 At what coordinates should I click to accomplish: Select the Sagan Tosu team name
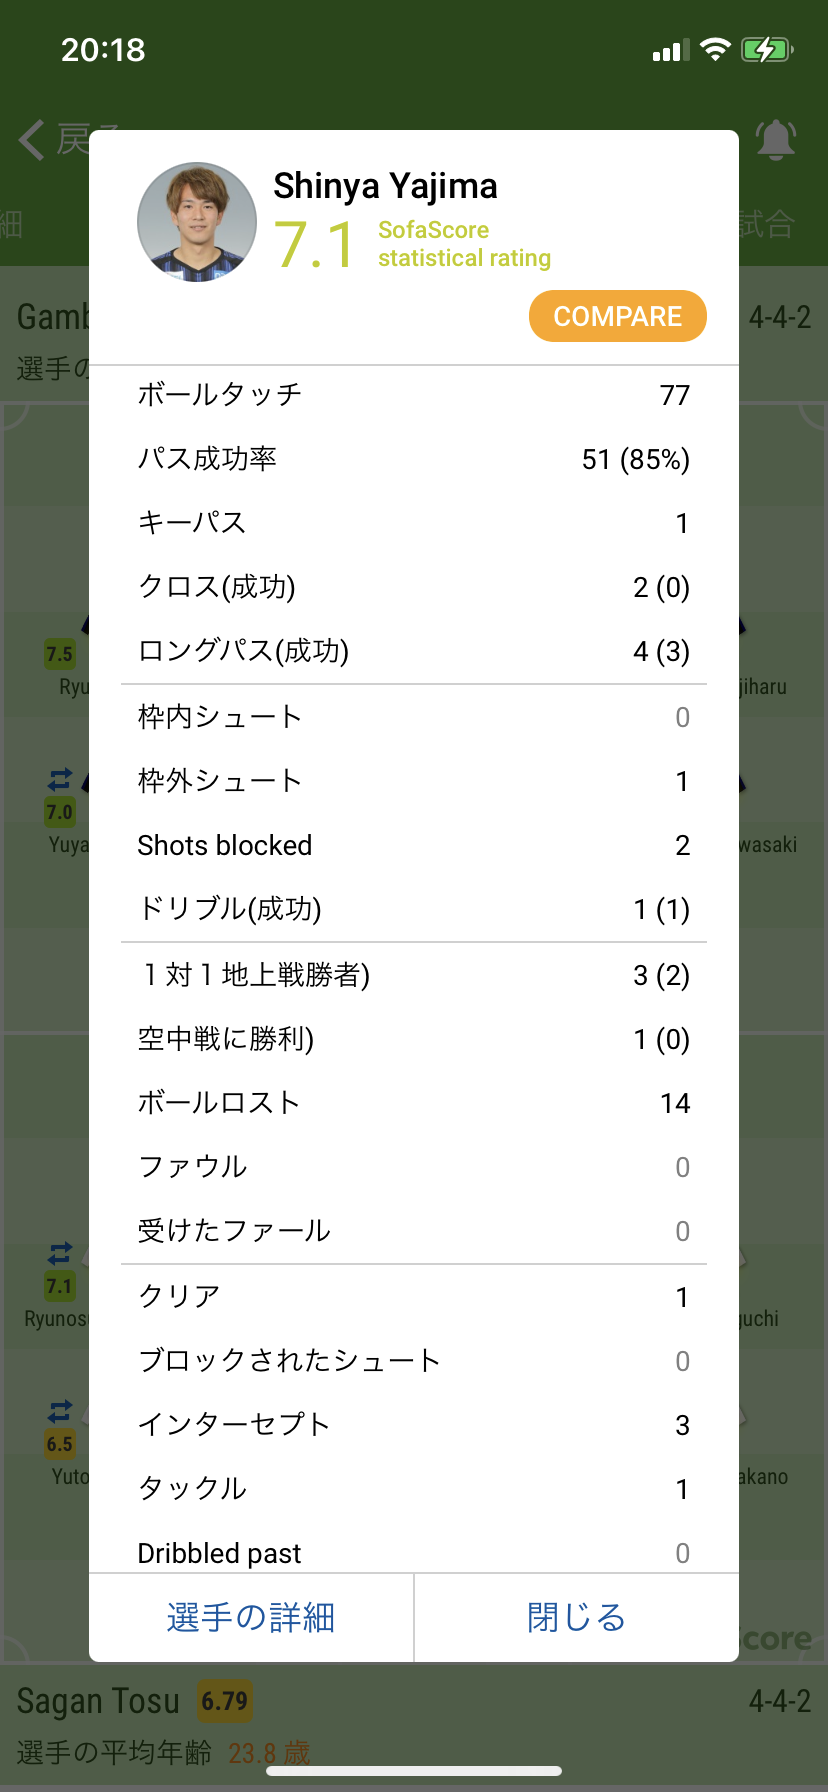[x=98, y=1701]
